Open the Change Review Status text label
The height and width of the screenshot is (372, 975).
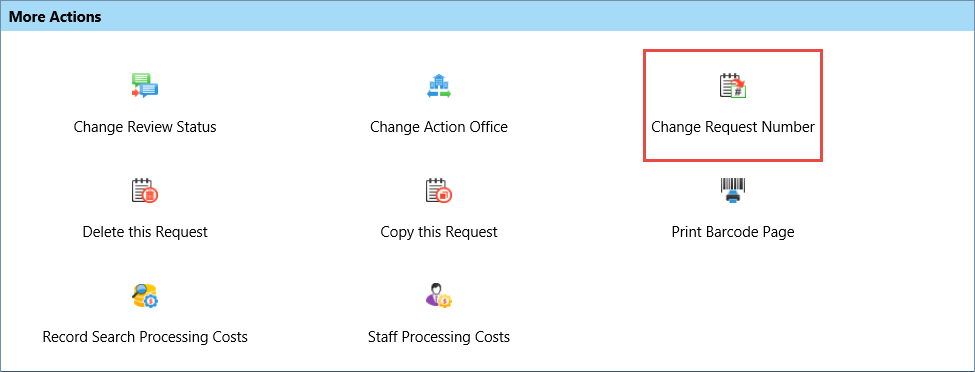(x=145, y=127)
